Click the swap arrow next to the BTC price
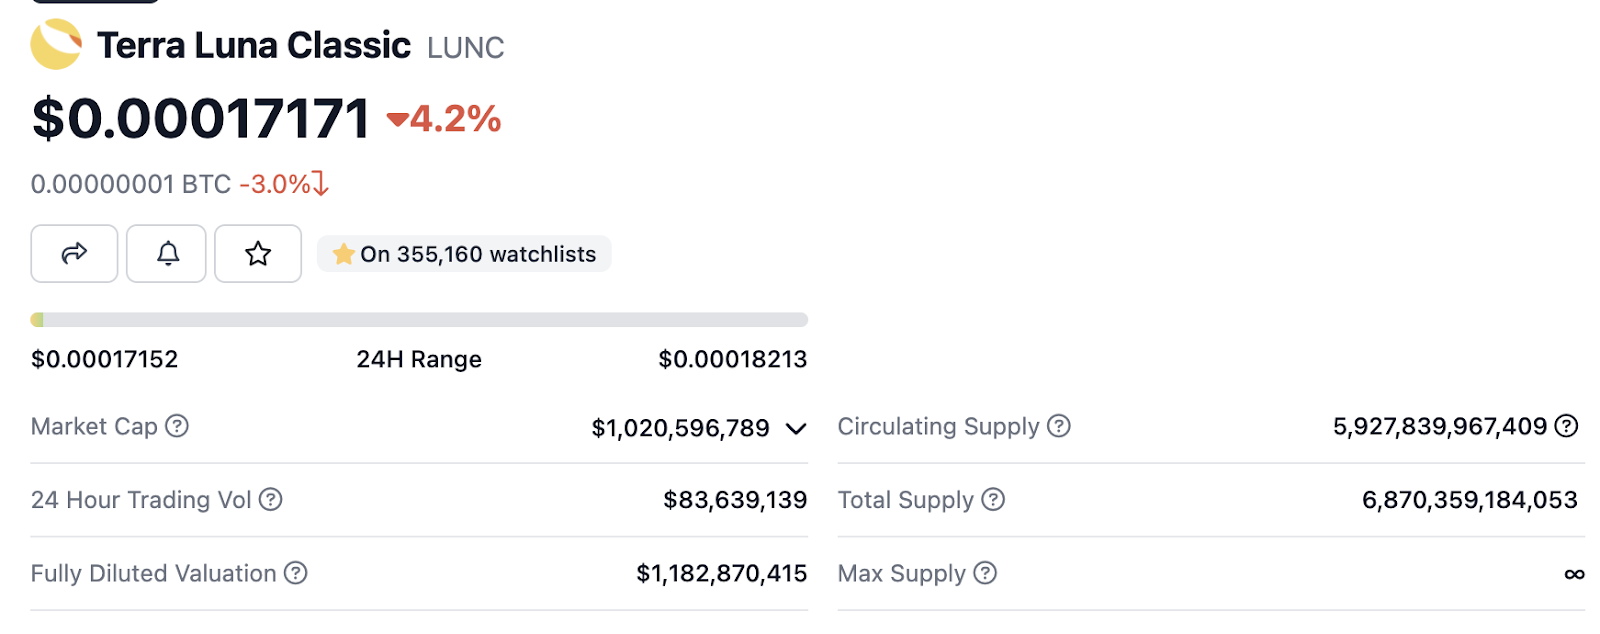The width and height of the screenshot is (1600, 634). click(320, 184)
